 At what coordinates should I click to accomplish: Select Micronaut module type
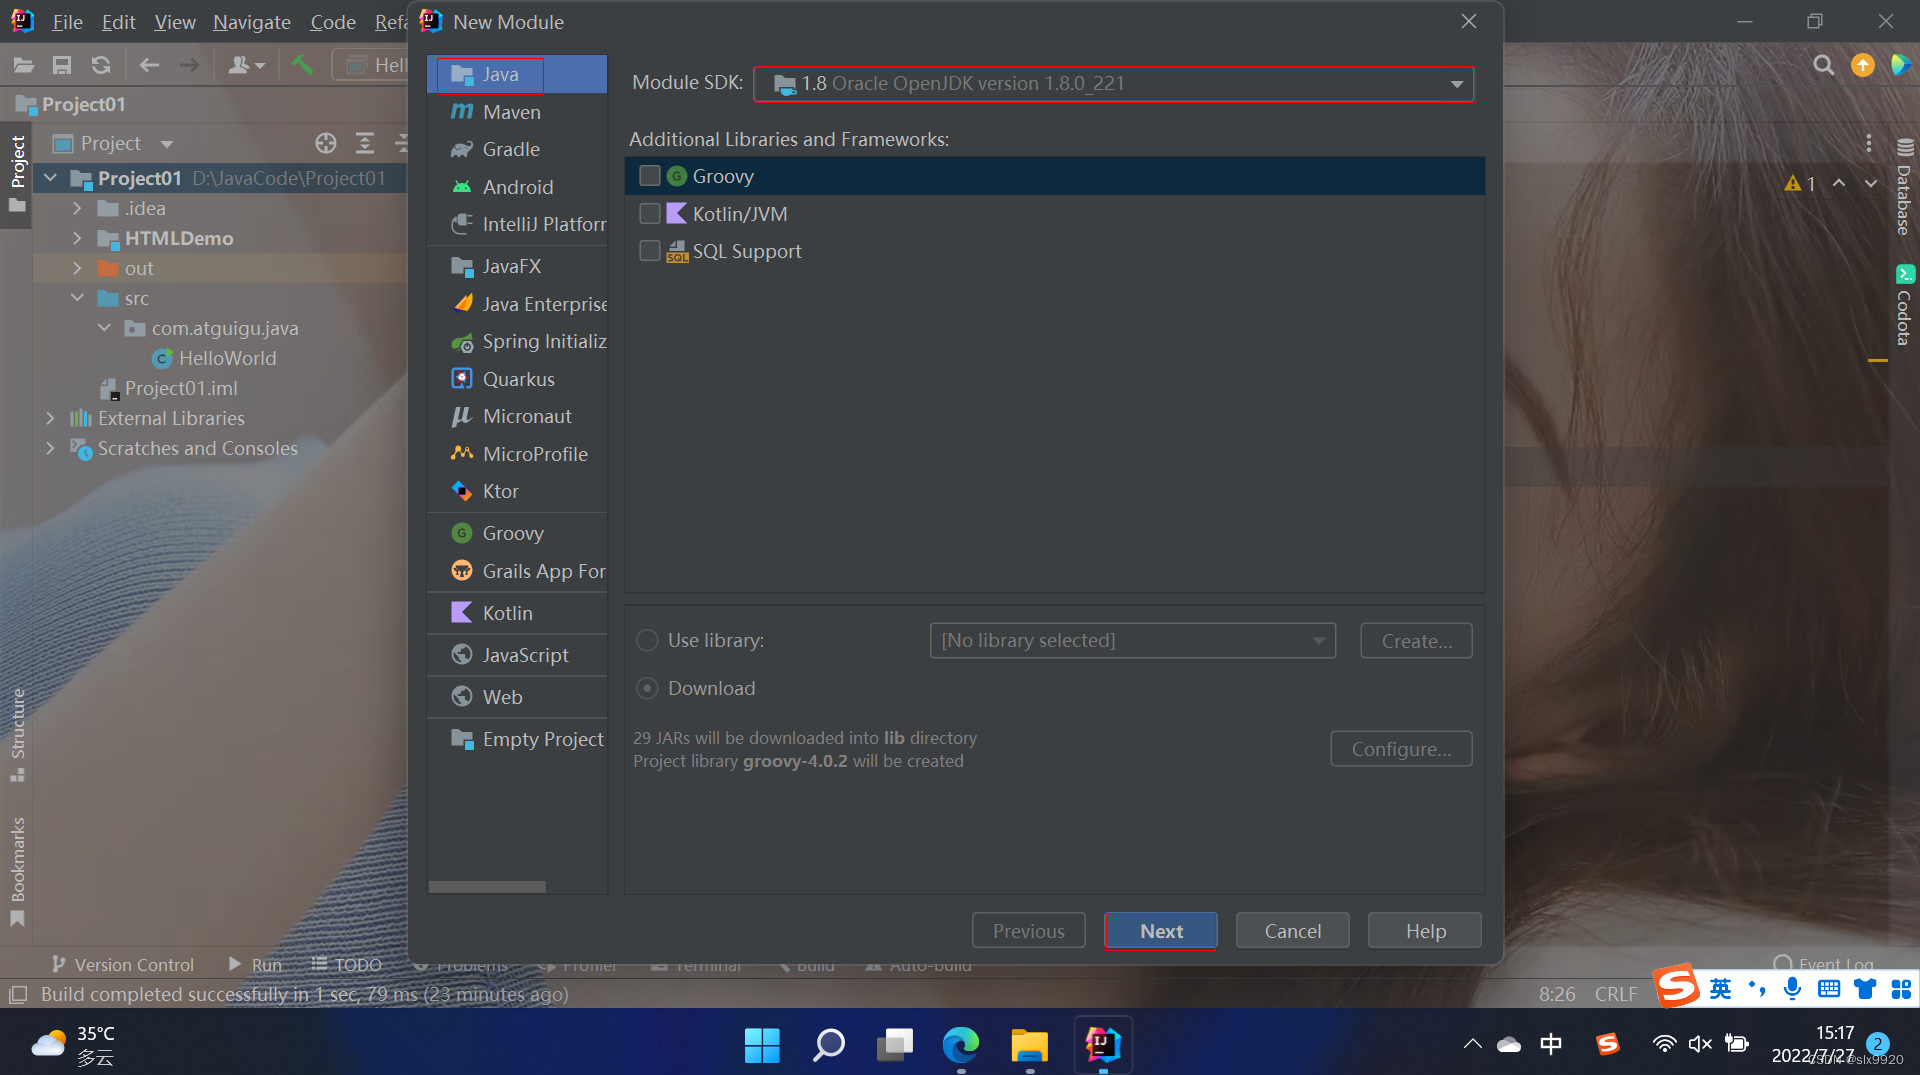[517, 416]
